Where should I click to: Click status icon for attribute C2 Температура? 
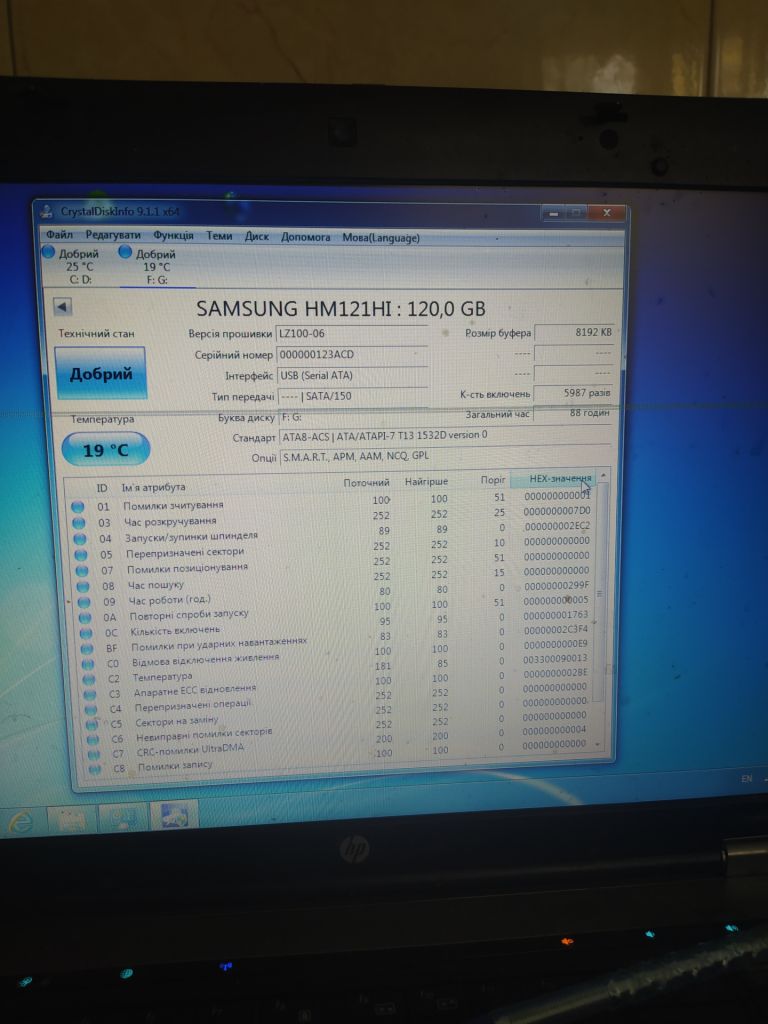tap(89, 680)
